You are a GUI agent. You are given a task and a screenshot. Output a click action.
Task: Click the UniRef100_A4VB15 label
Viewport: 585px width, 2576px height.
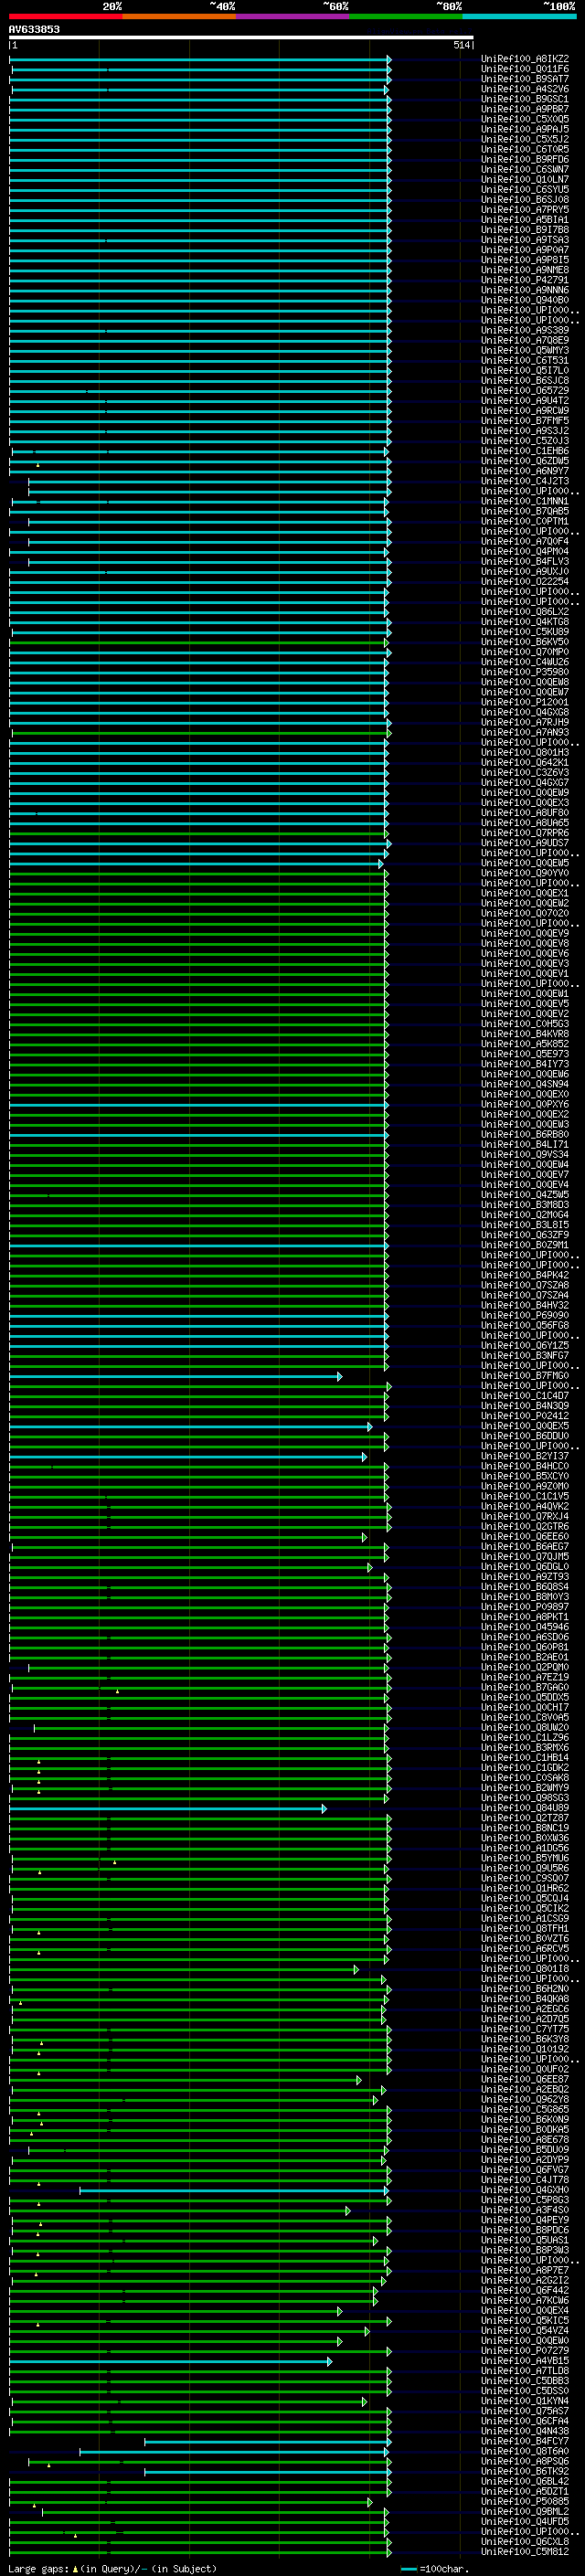pos(525,2362)
